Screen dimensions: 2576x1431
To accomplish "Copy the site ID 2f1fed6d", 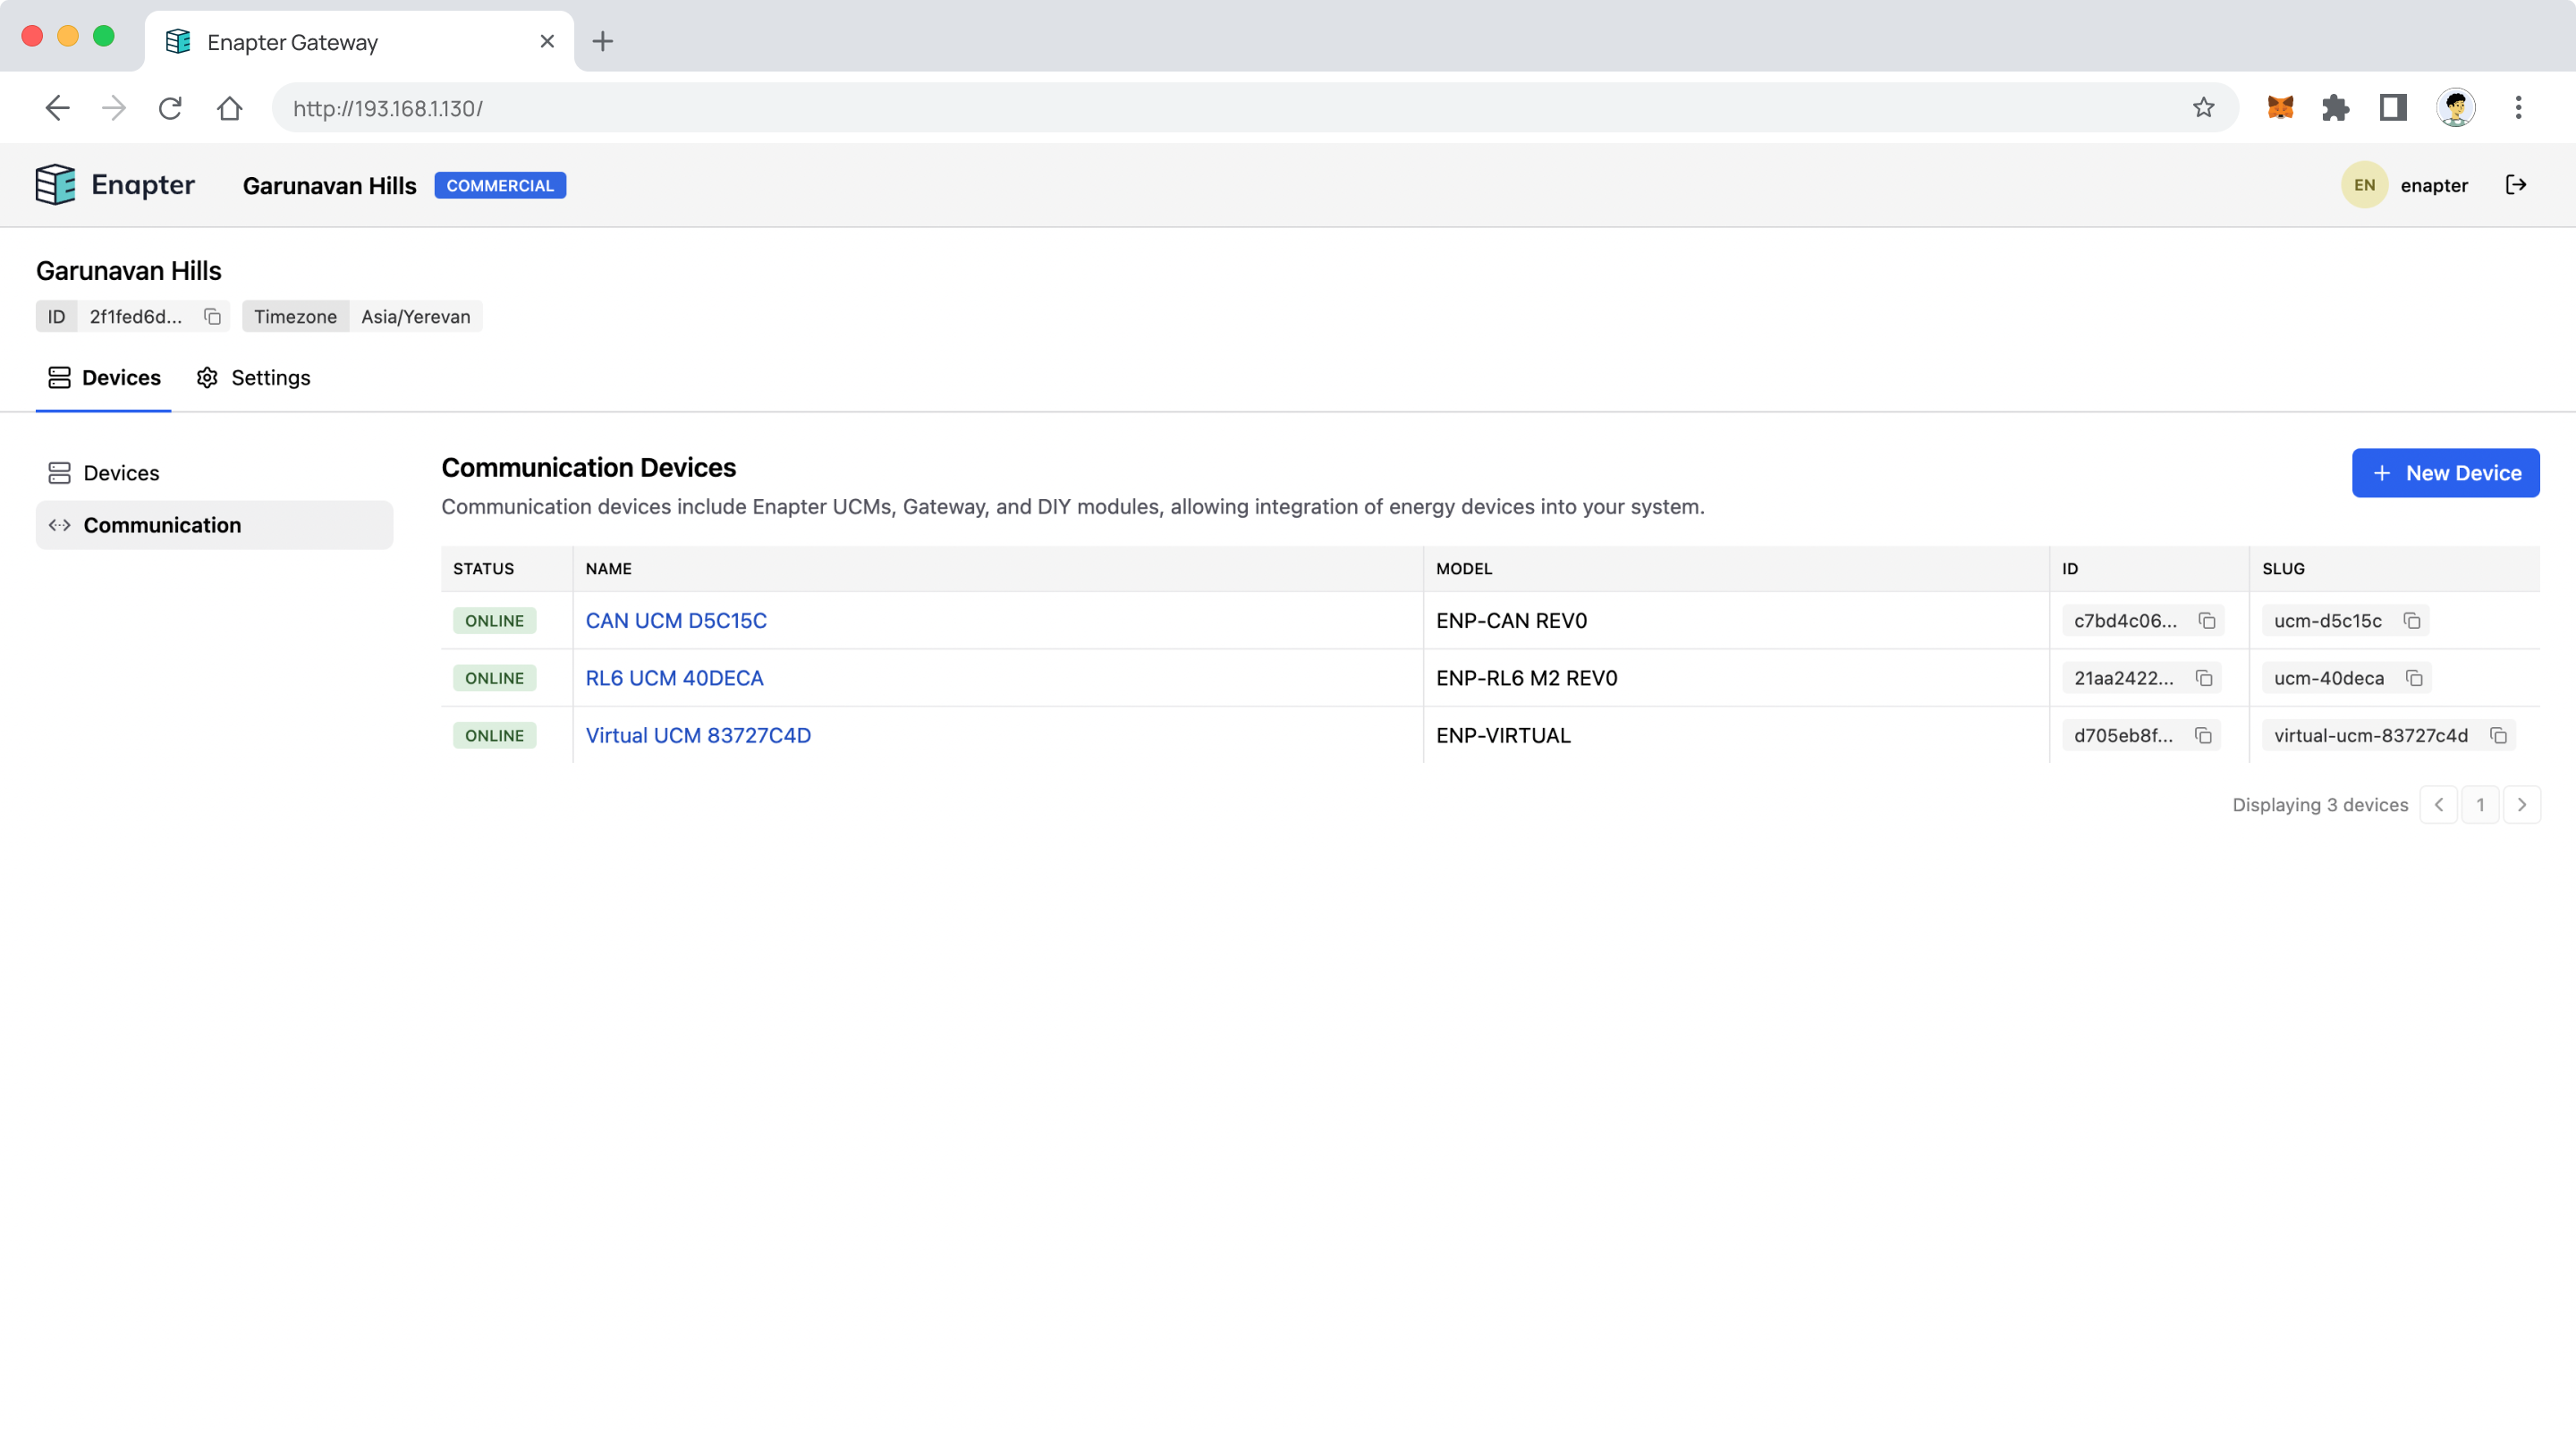I will (x=212, y=317).
